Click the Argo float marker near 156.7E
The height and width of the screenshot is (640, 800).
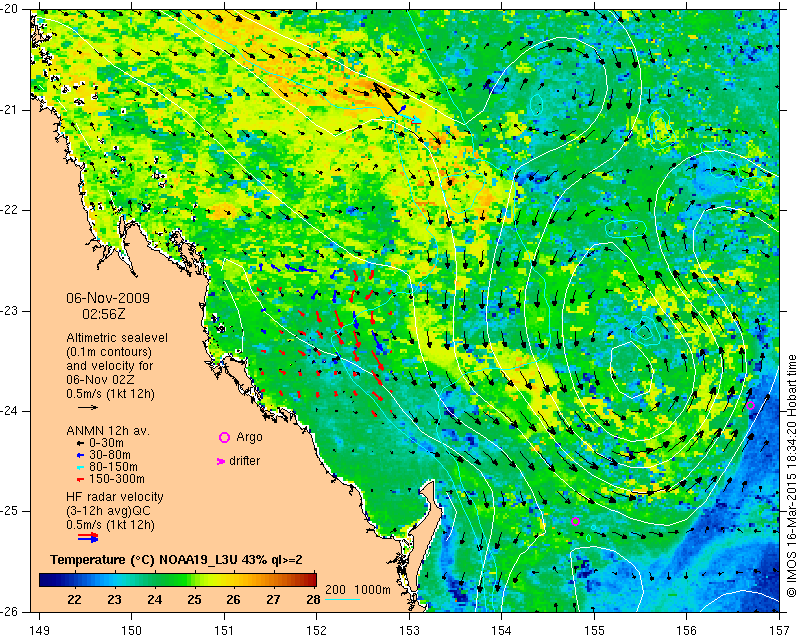[x=750, y=406]
